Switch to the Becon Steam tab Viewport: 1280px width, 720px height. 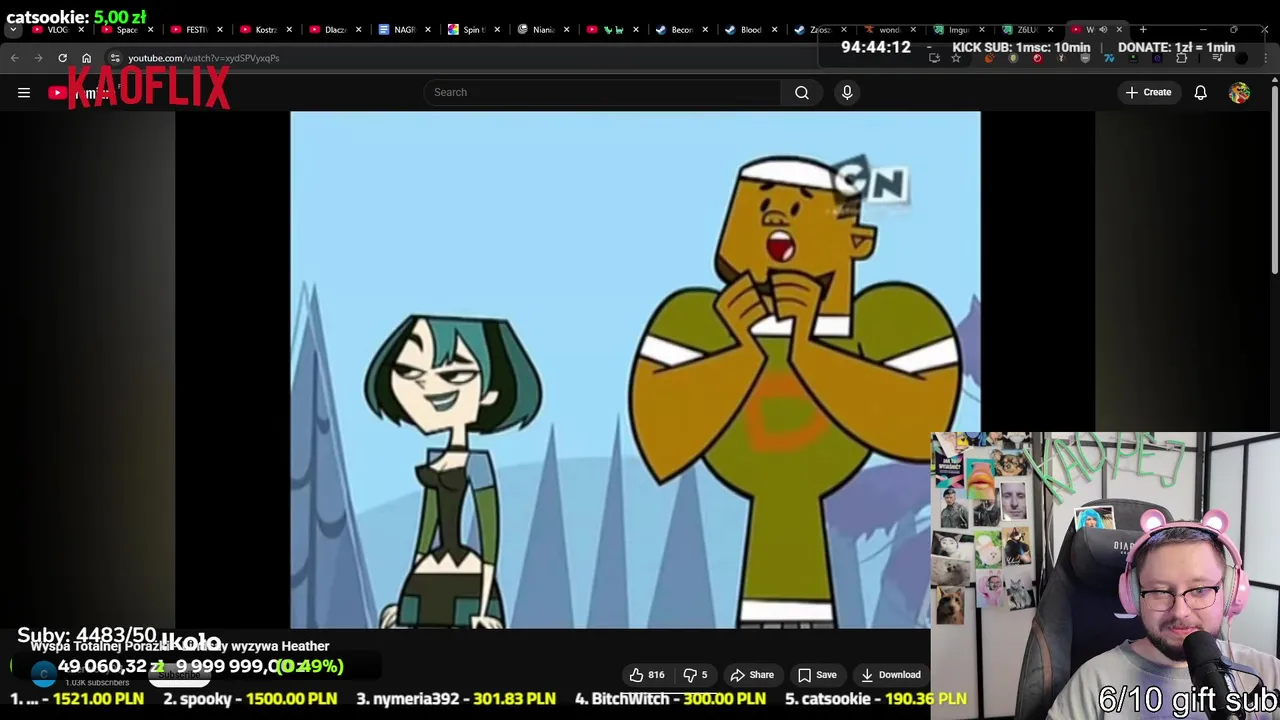pos(680,30)
